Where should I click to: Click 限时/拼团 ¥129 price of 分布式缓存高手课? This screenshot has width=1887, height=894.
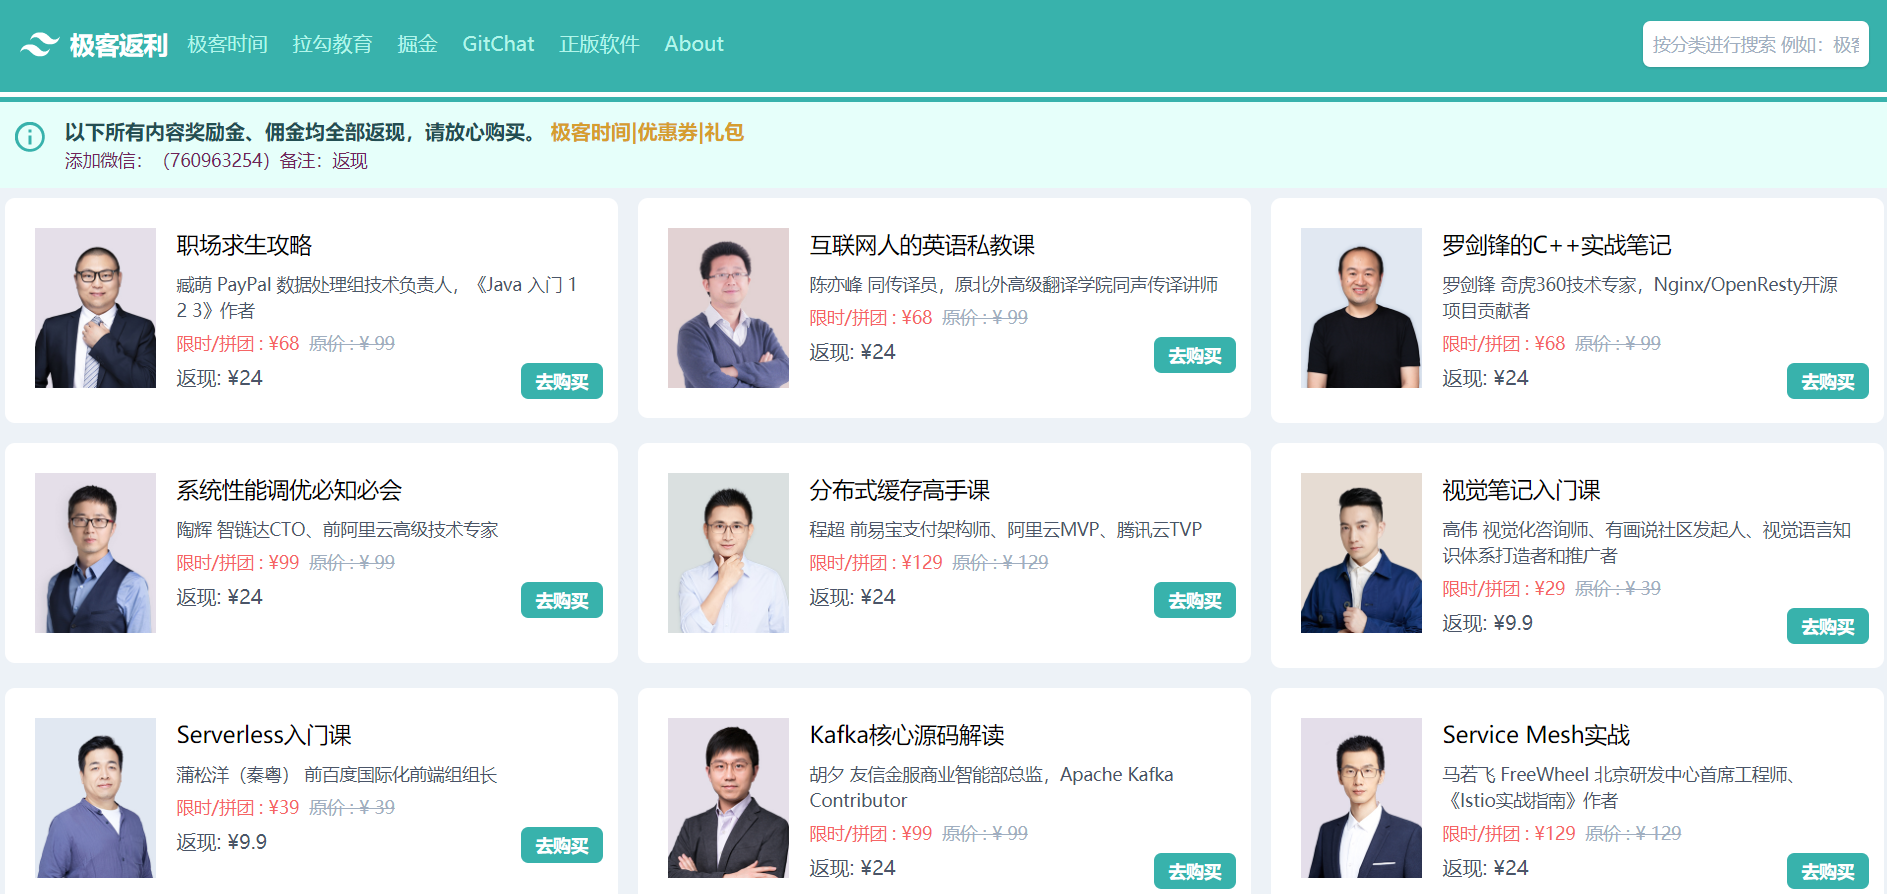click(876, 562)
